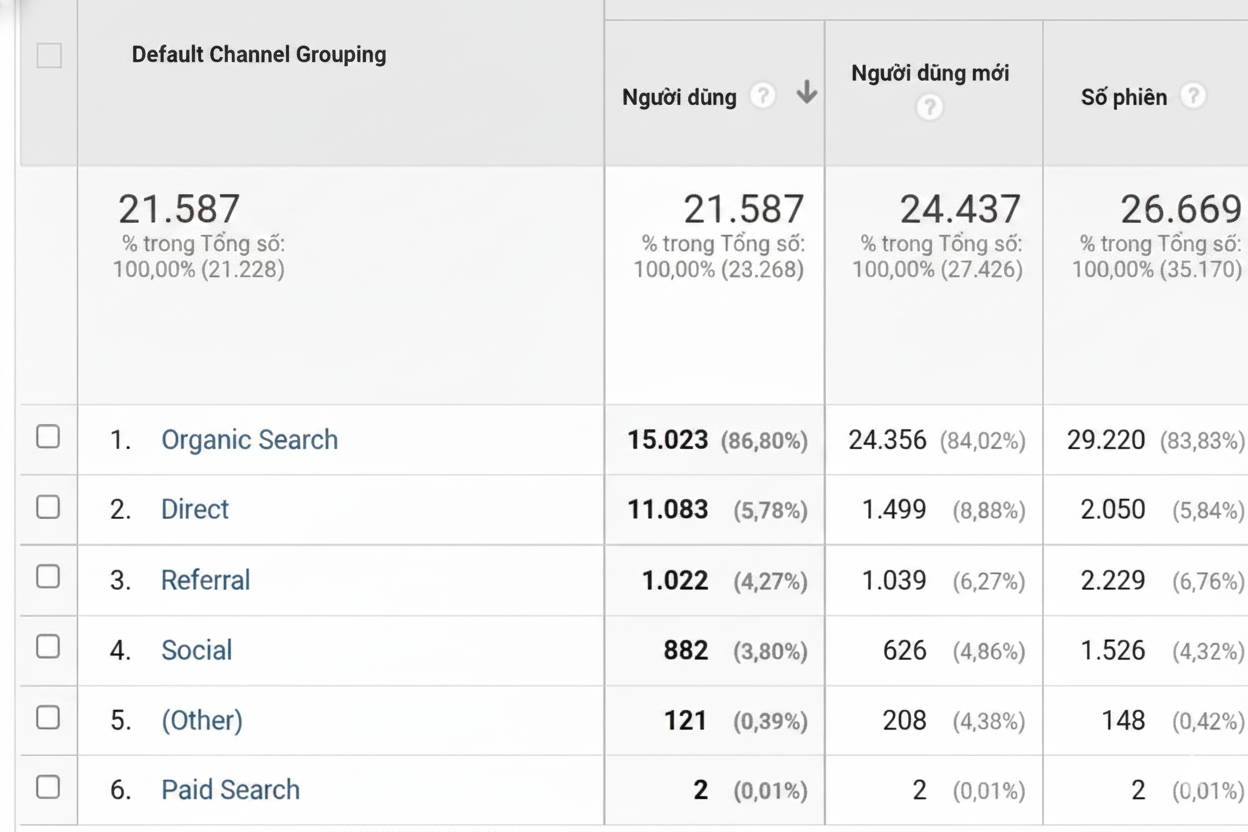1248x832 pixels.
Task: Open the Referral channel link
Action: (205, 580)
